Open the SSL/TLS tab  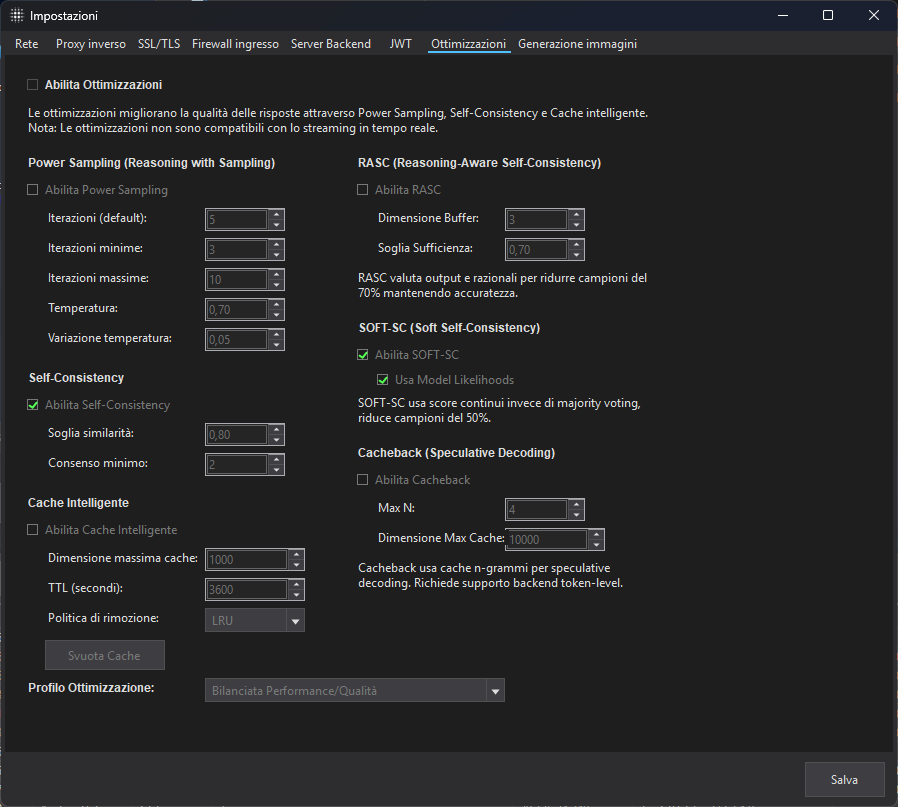[159, 44]
